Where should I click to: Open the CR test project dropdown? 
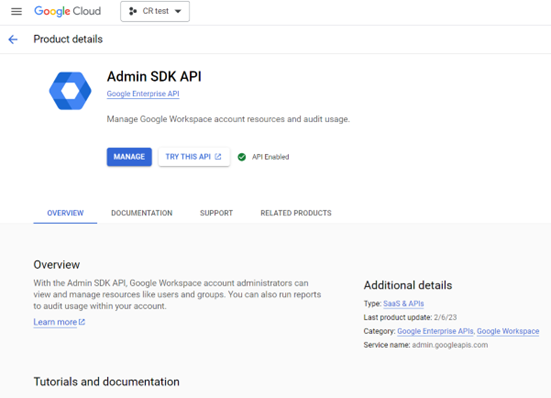point(155,11)
